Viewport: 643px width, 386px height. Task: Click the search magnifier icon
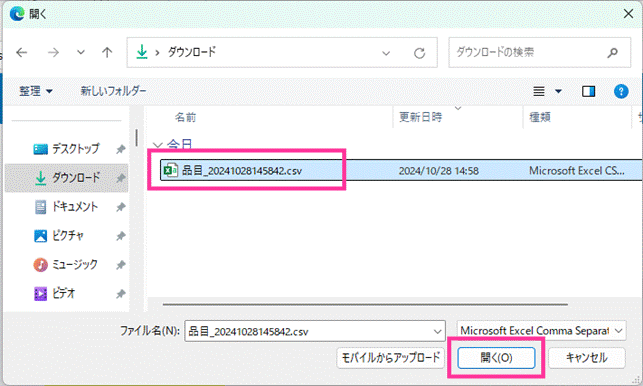pos(613,53)
